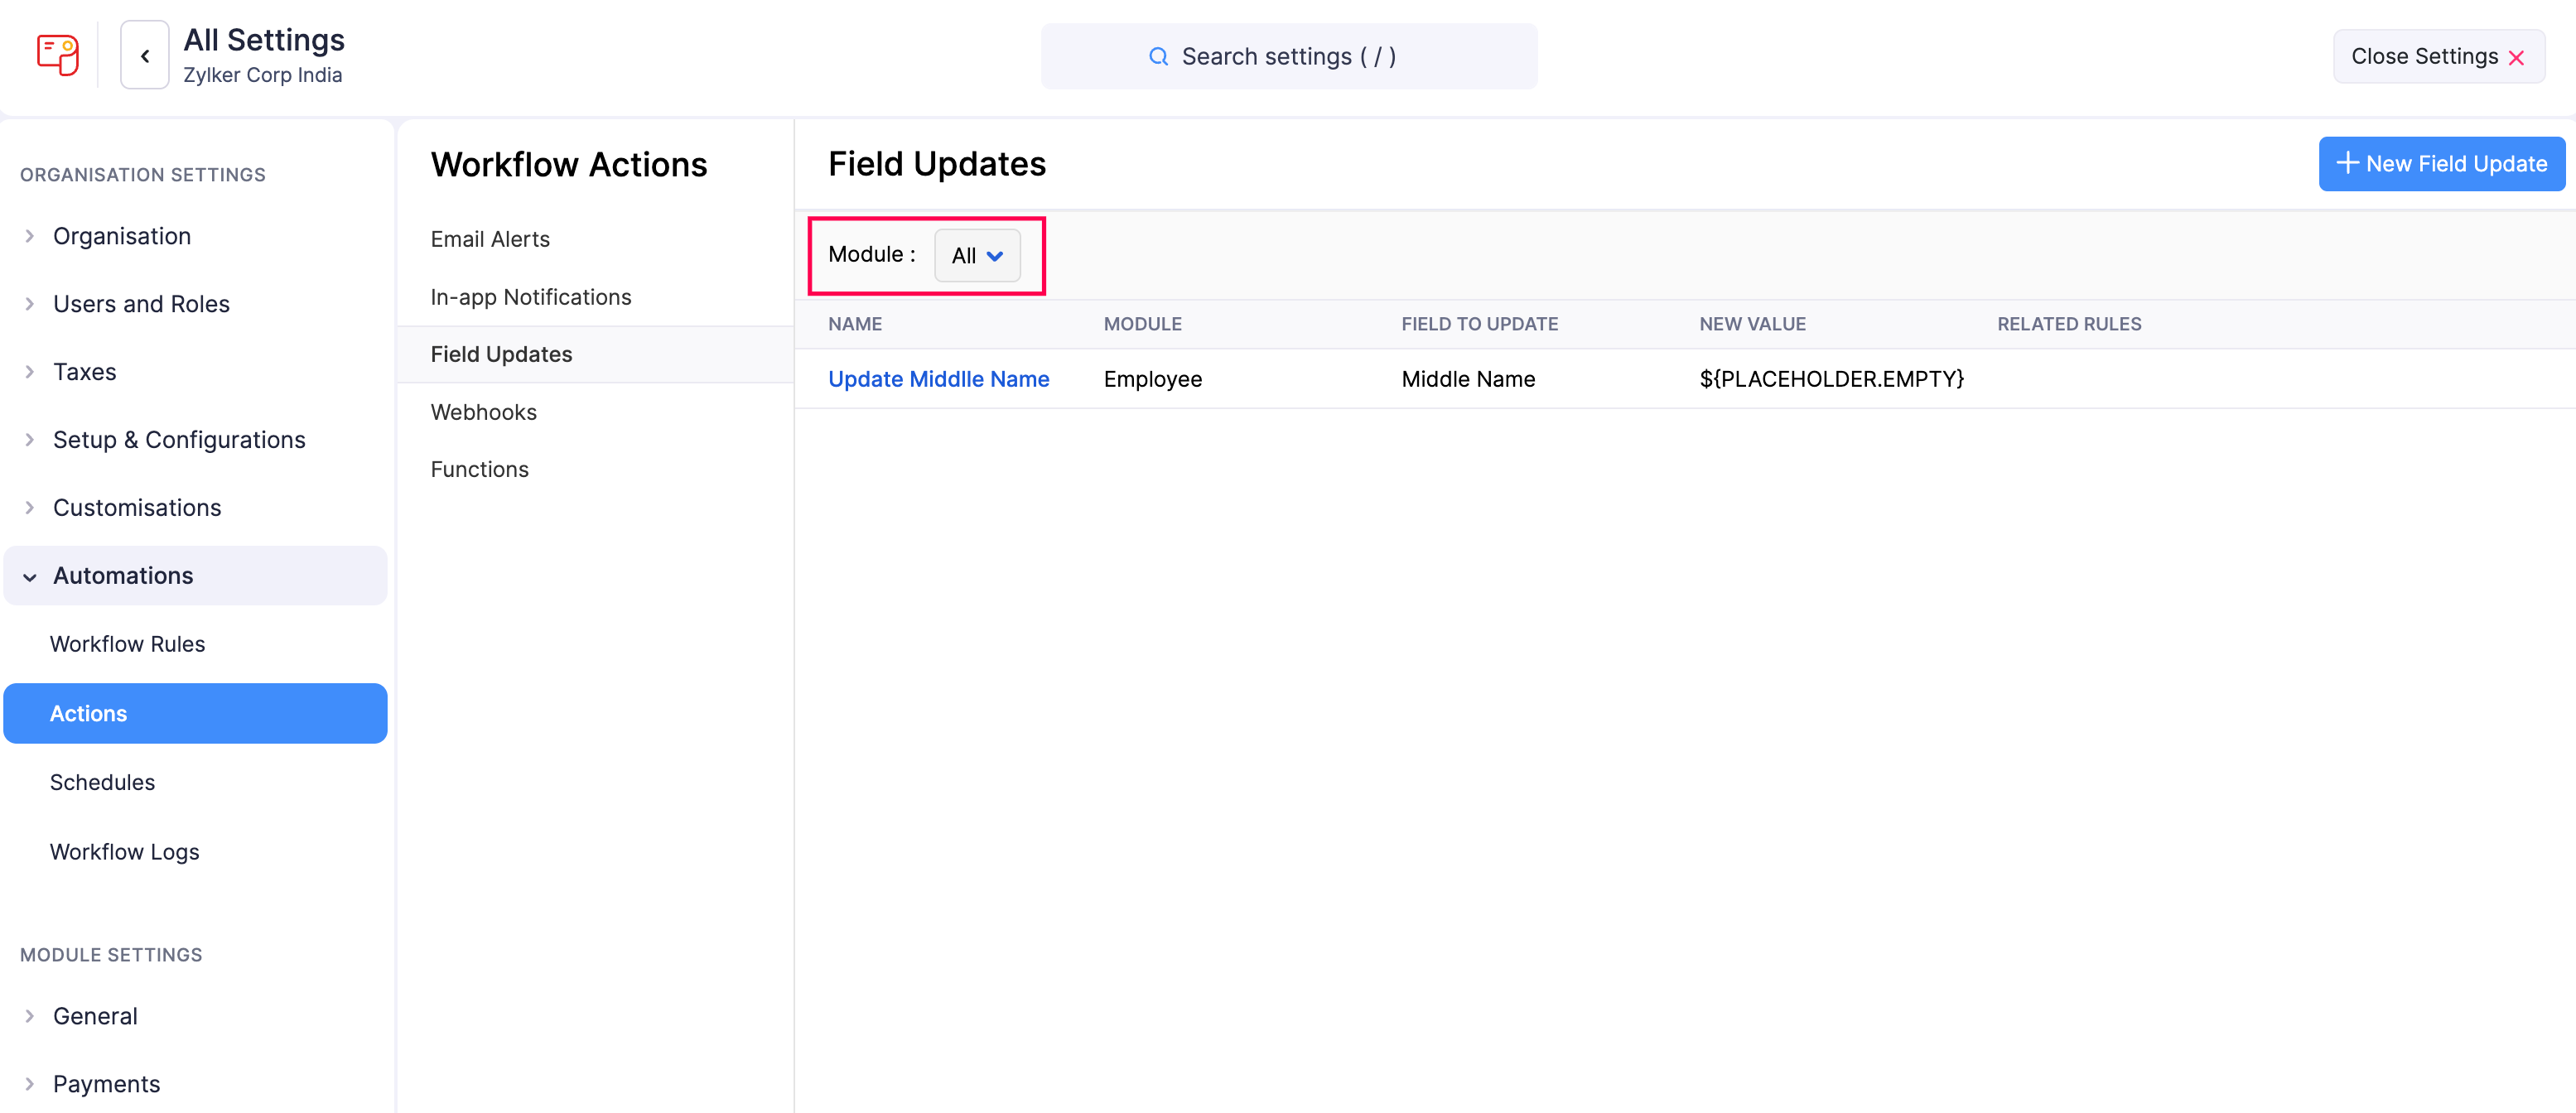Go to Webhooks workflow actions
Viewport: 2576px width, 1113px height.
(483, 412)
